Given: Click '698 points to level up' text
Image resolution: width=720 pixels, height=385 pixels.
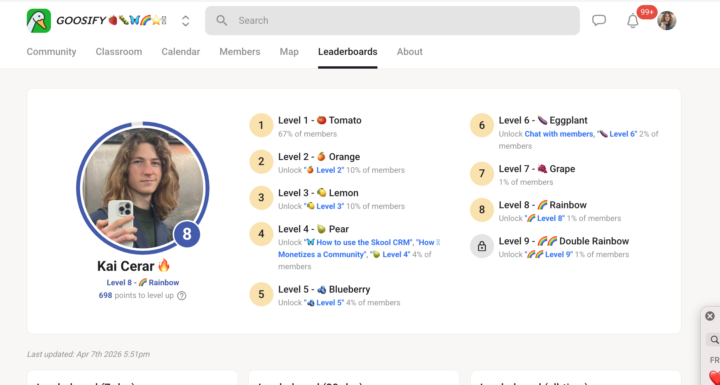Looking at the screenshot, I should point(136,295).
